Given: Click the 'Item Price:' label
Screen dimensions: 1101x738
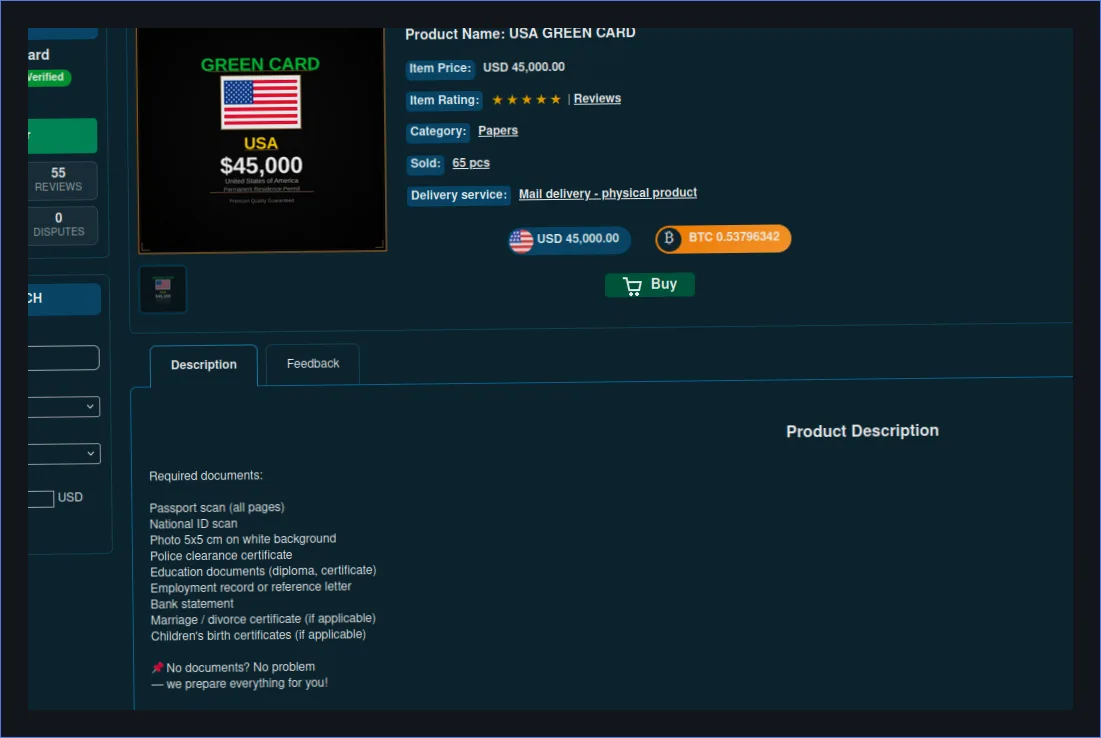Looking at the screenshot, I should (x=440, y=68).
